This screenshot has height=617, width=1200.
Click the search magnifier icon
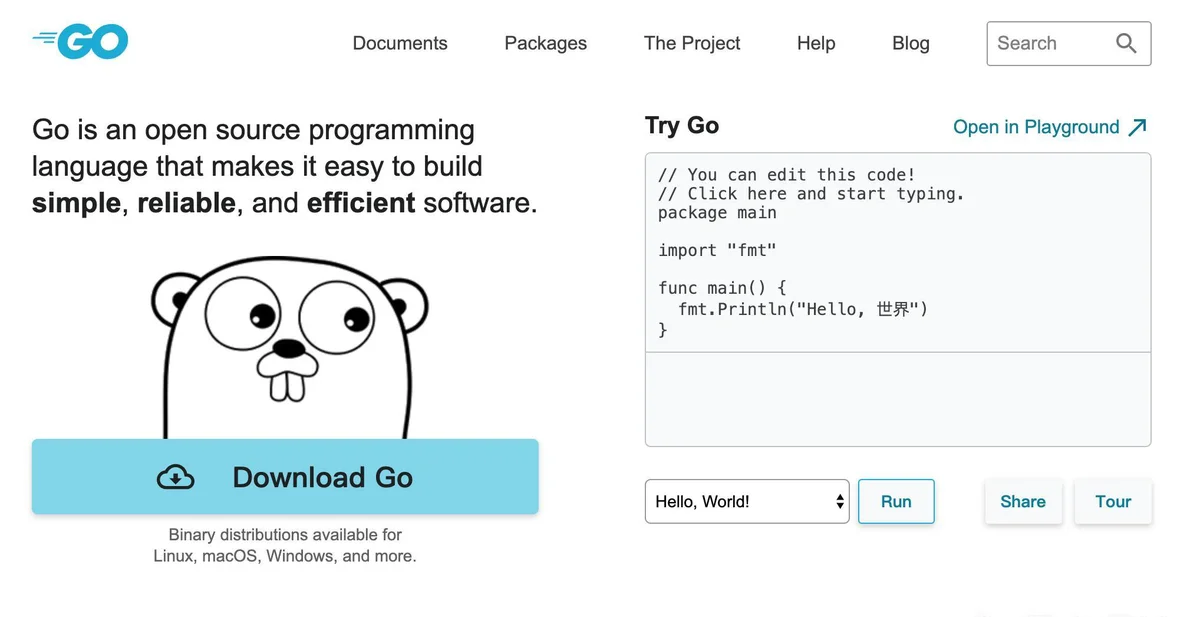pyautogui.click(x=1126, y=43)
